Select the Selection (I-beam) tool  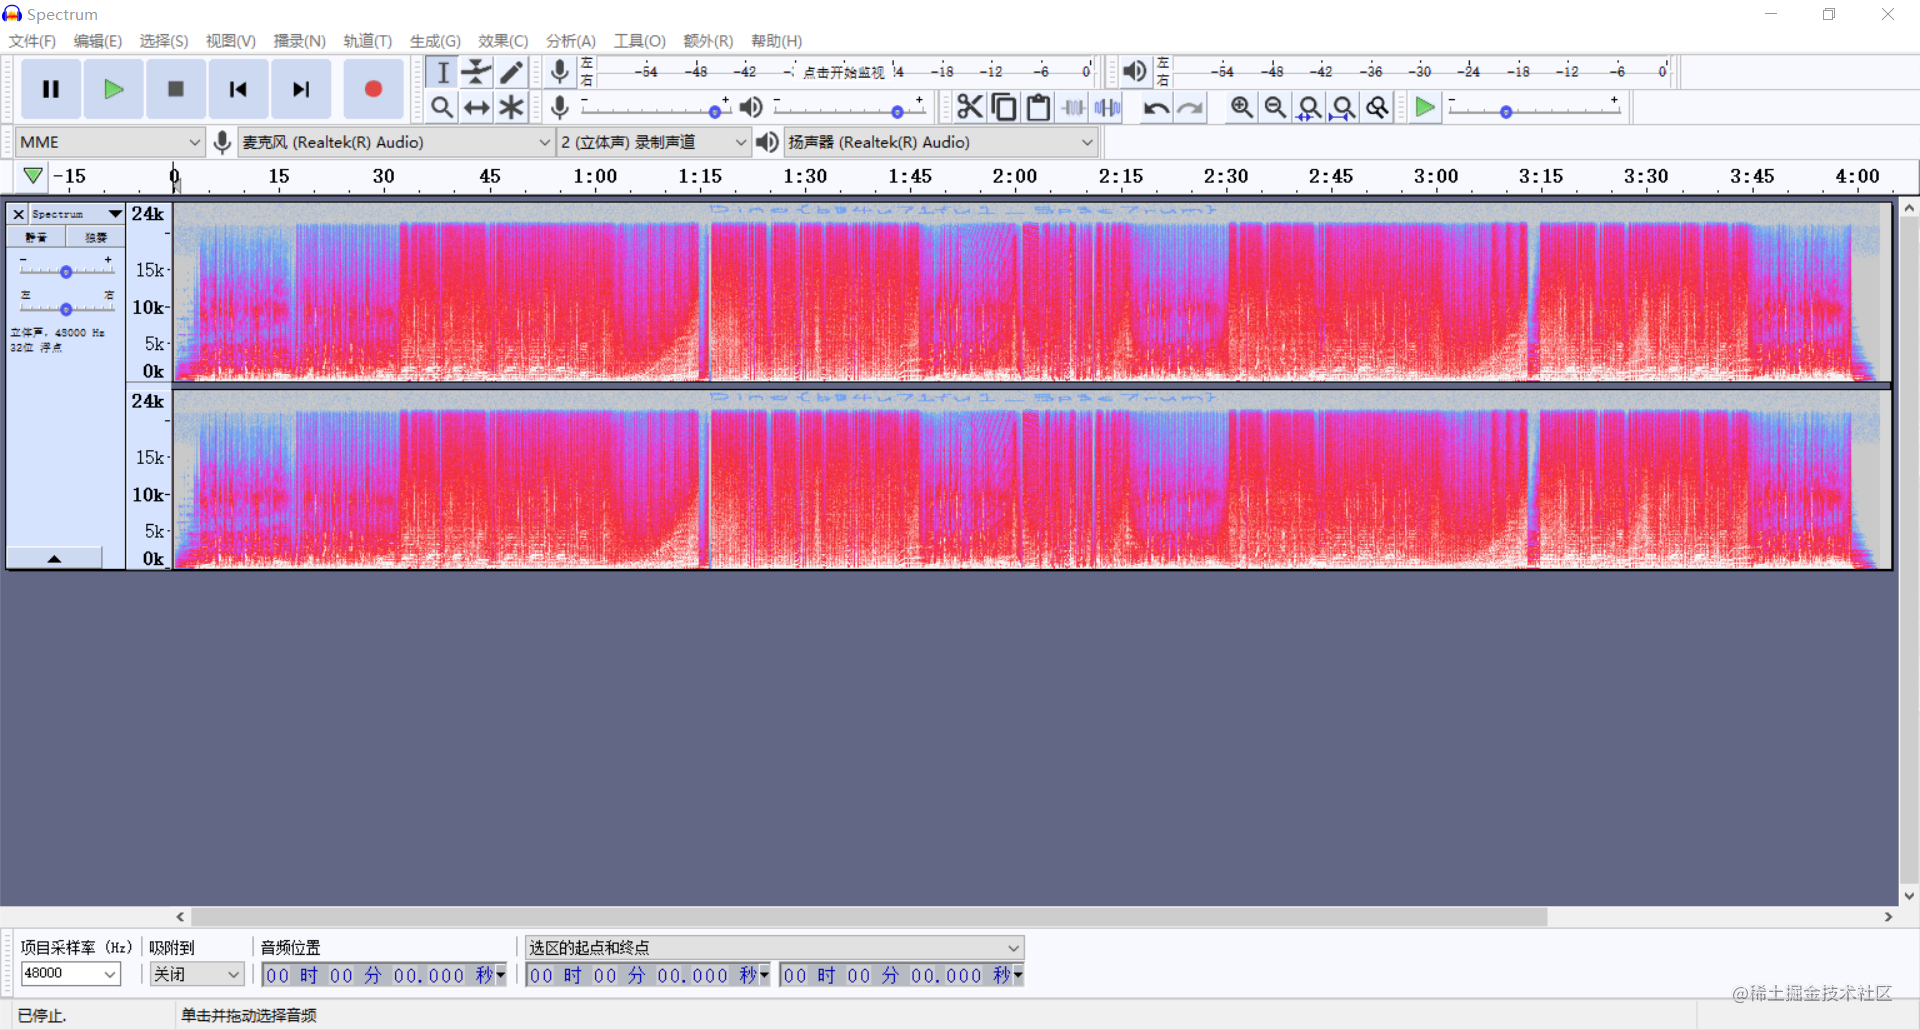click(442, 72)
